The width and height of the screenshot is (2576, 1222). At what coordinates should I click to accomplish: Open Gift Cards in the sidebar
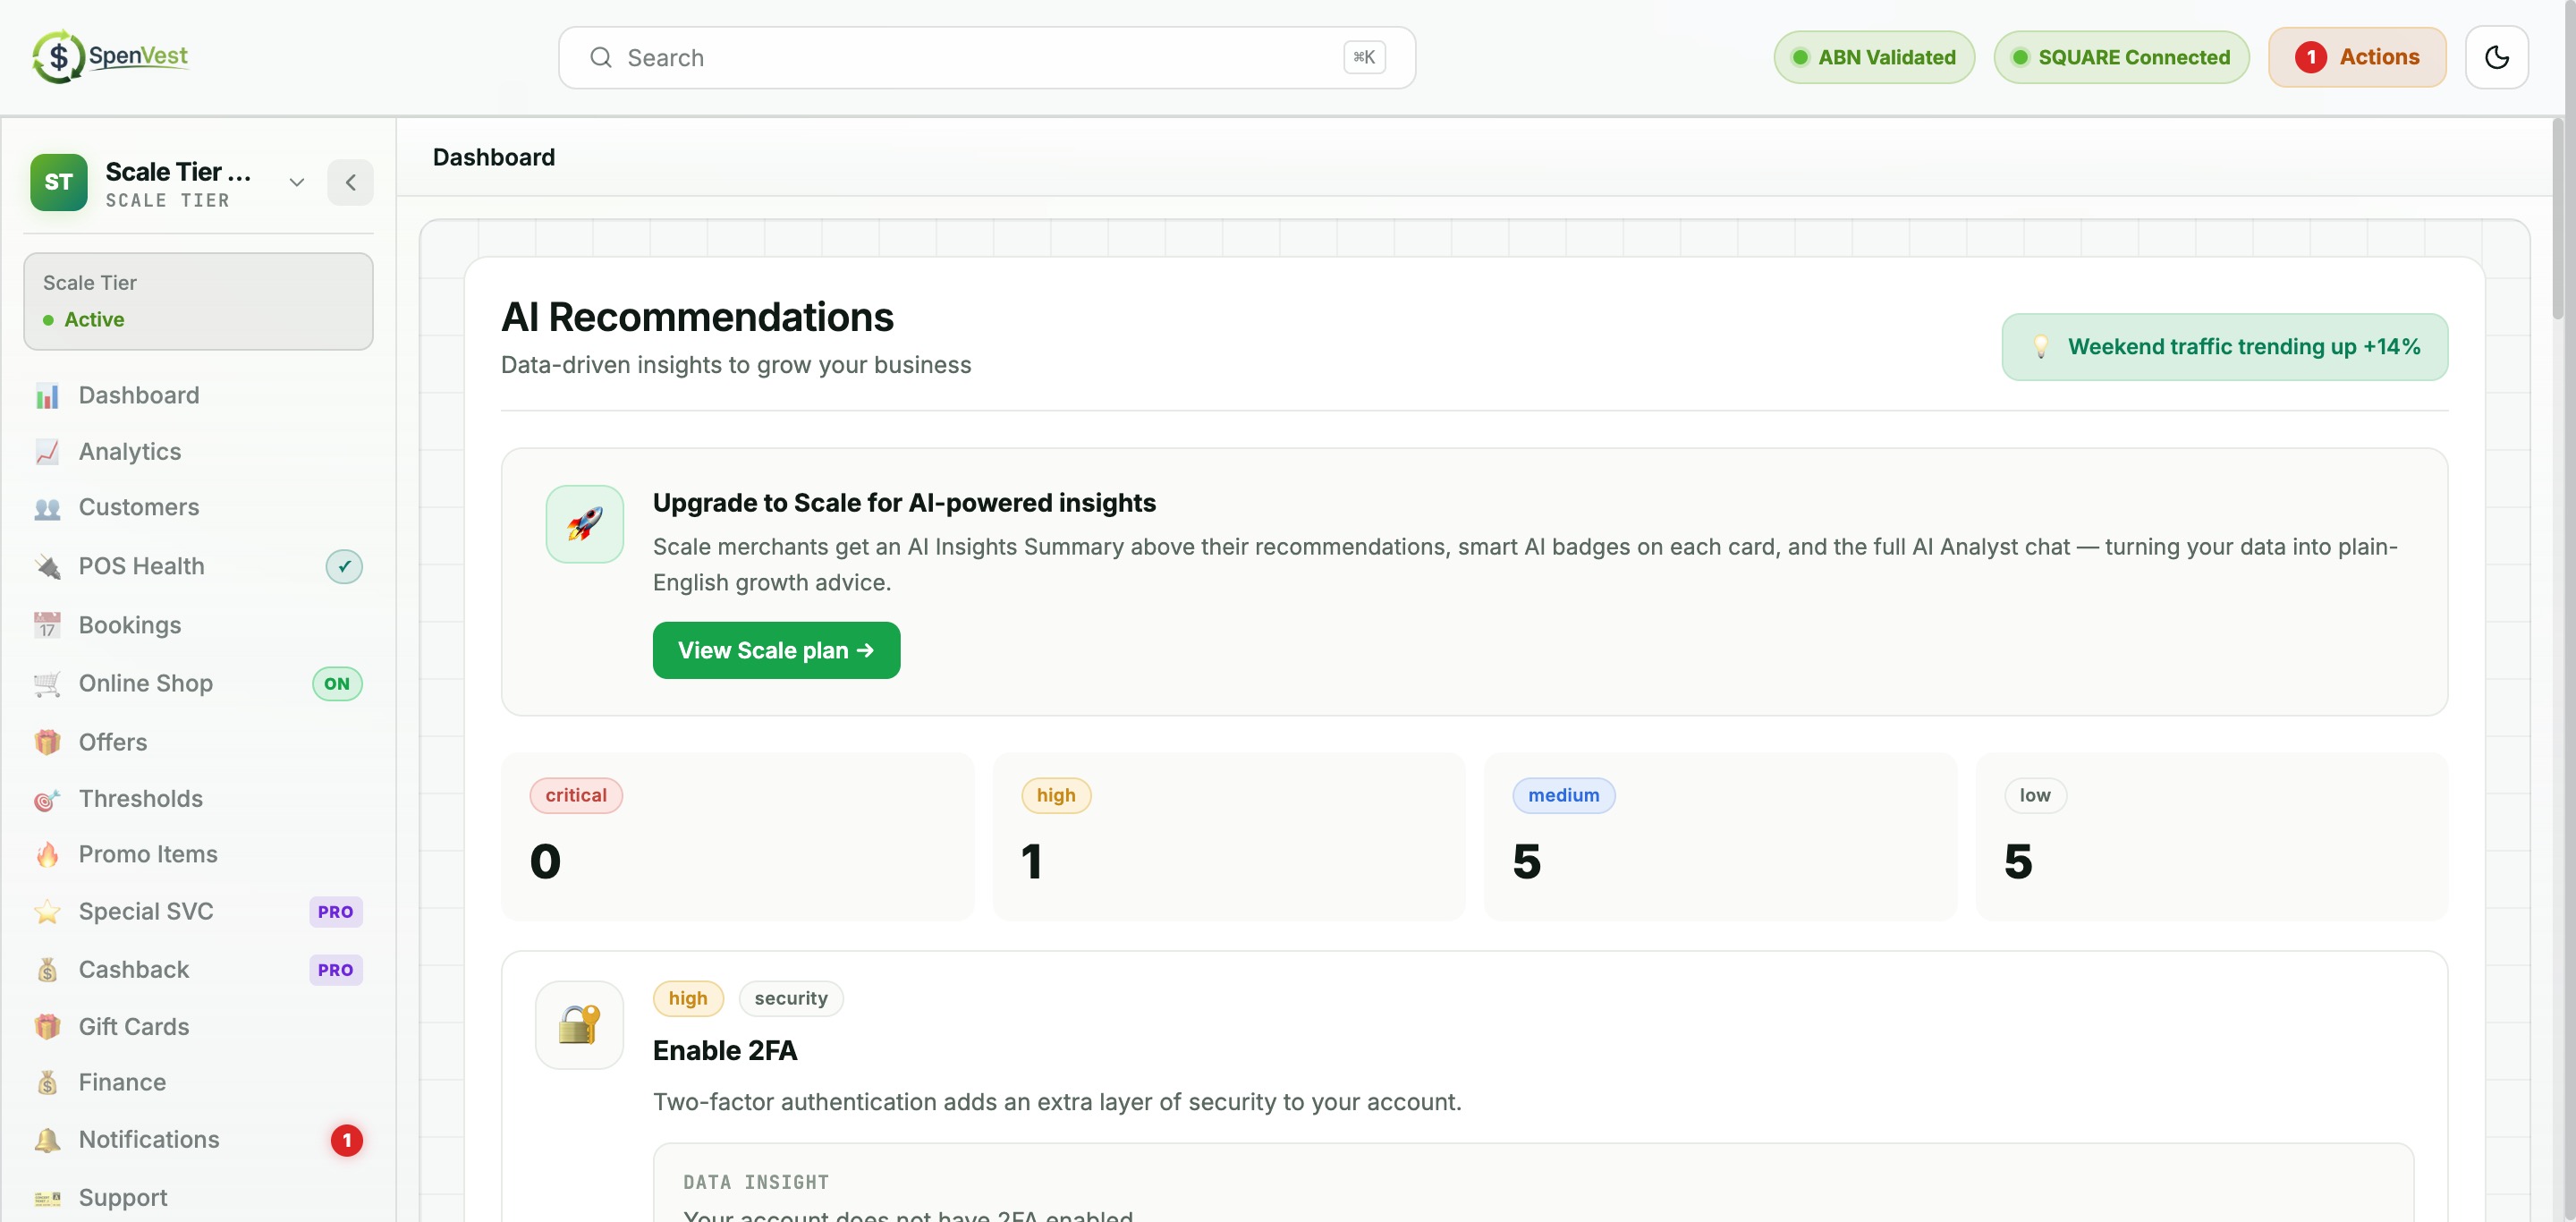tap(198, 1027)
